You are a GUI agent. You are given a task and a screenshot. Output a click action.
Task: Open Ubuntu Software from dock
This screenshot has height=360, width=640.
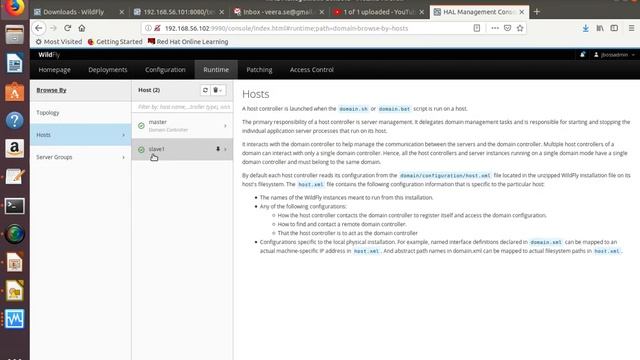[x=14, y=92]
